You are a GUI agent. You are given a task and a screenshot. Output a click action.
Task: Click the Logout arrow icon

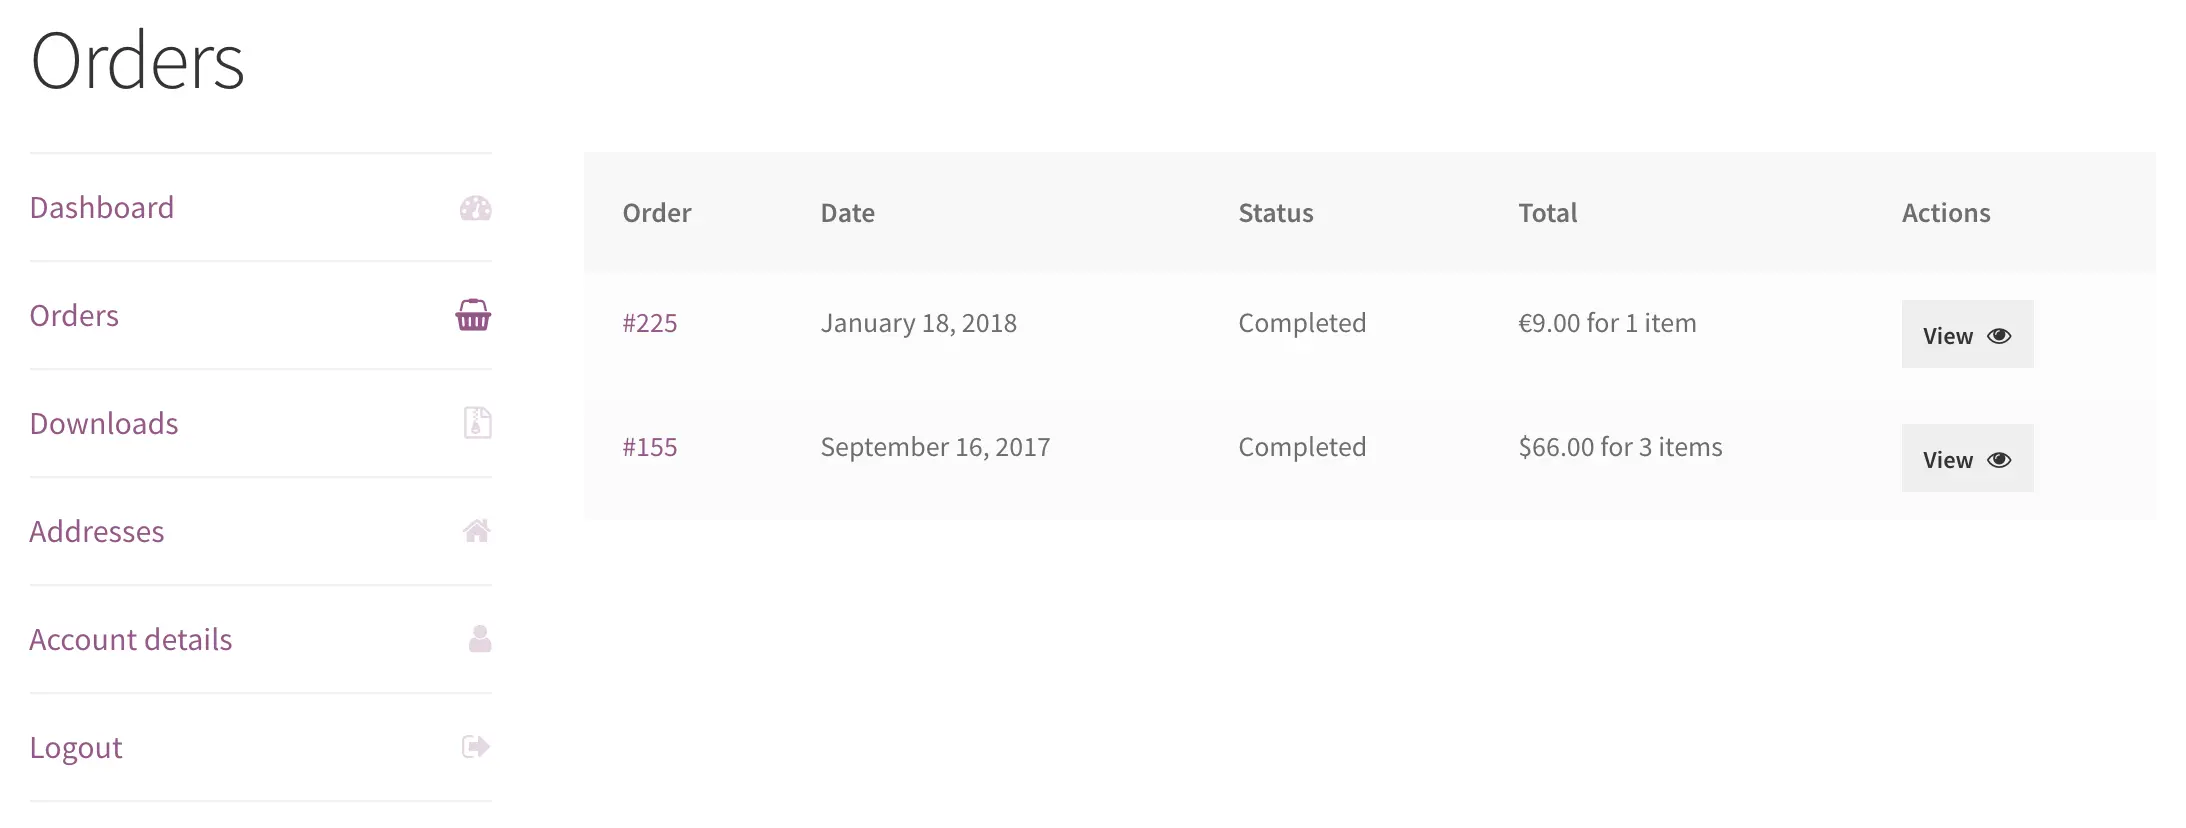476,747
